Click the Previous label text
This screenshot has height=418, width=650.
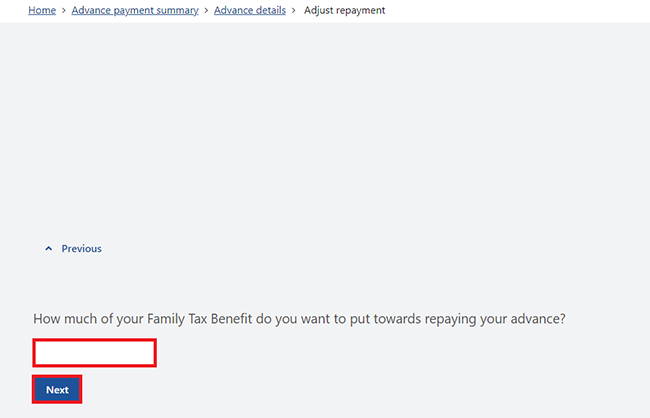[x=81, y=248]
